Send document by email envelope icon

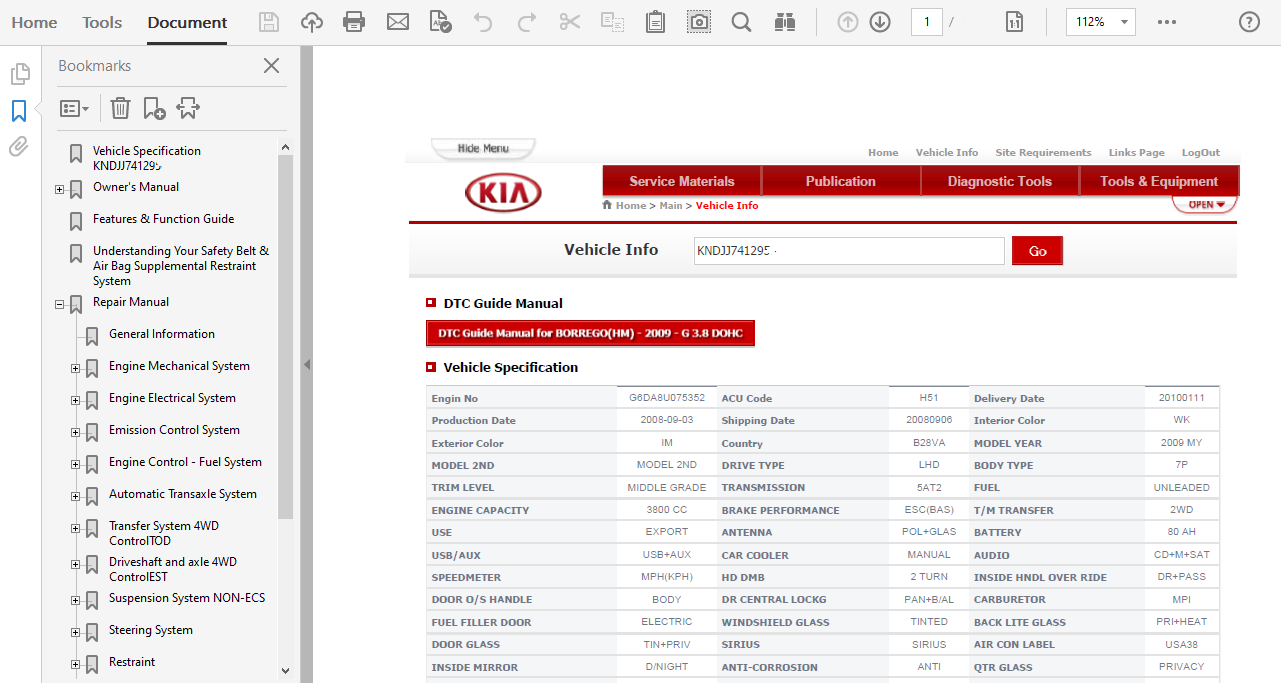pyautogui.click(x=398, y=22)
